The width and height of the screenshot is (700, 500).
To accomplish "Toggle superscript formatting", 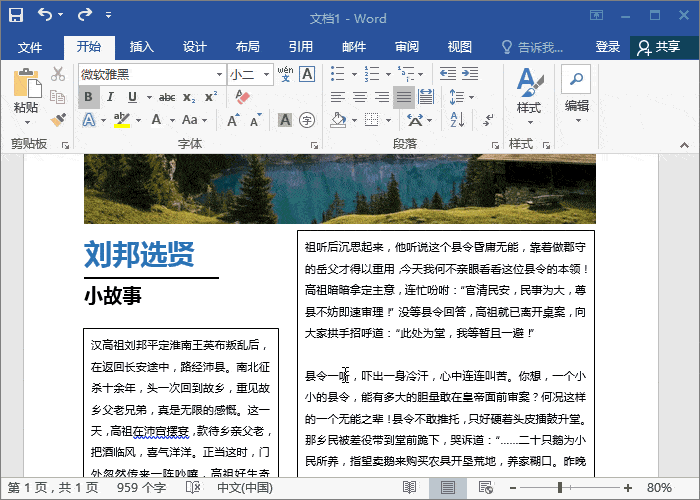I will point(211,97).
